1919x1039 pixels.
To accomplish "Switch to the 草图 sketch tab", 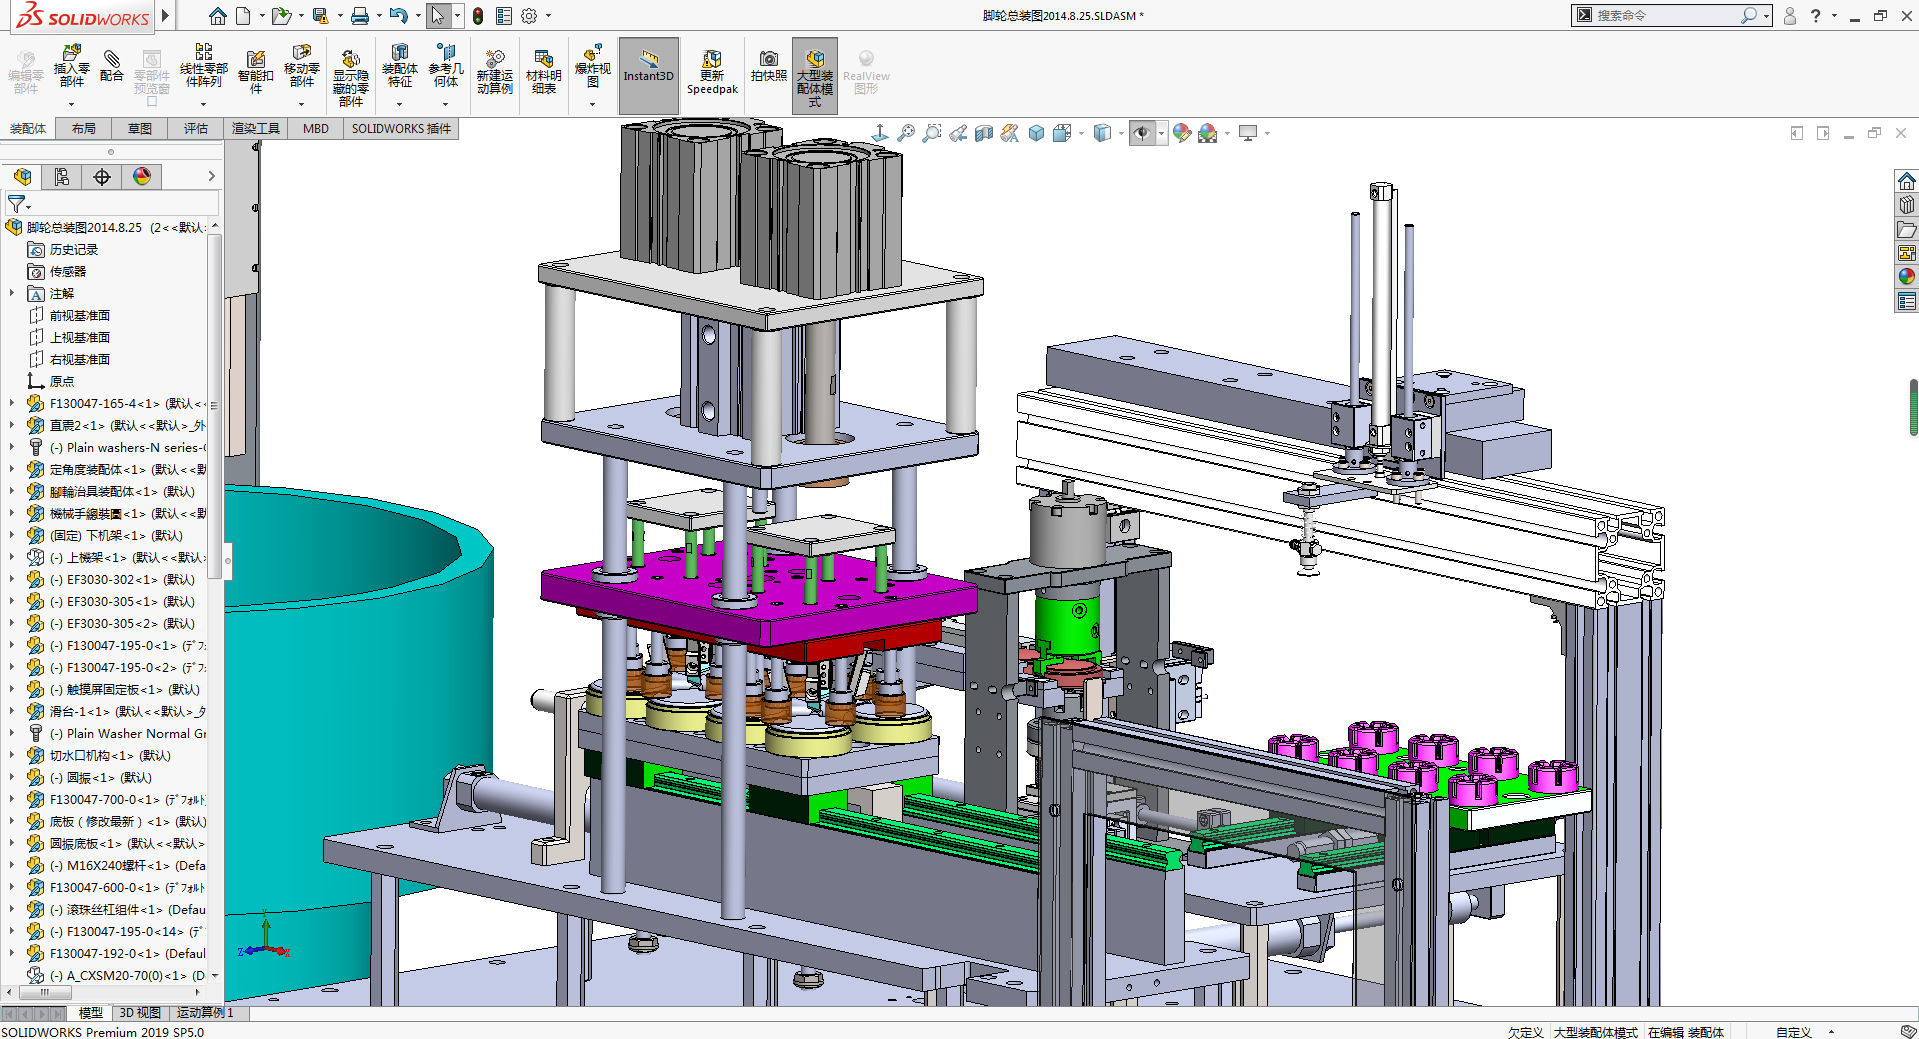I will pos(140,128).
